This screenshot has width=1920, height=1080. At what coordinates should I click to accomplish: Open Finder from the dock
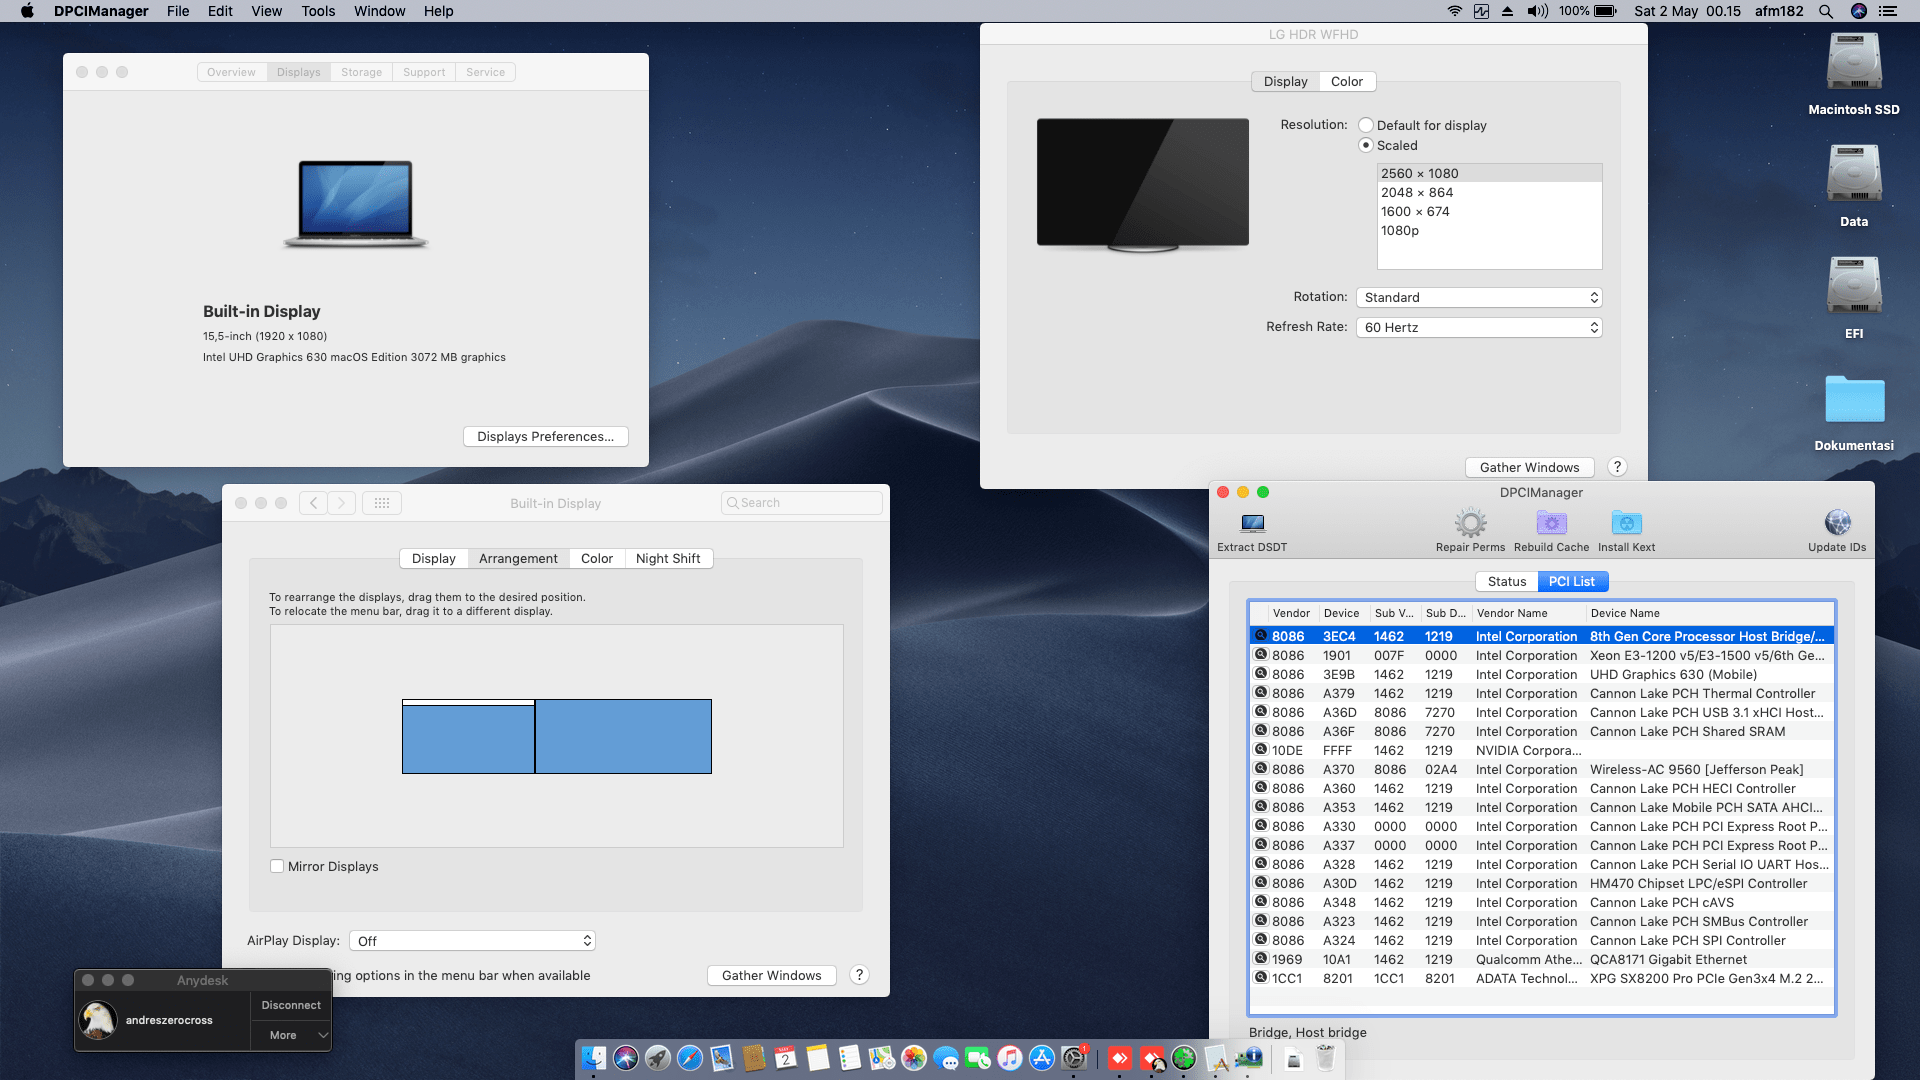pyautogui.click(x=594, y=1058)
